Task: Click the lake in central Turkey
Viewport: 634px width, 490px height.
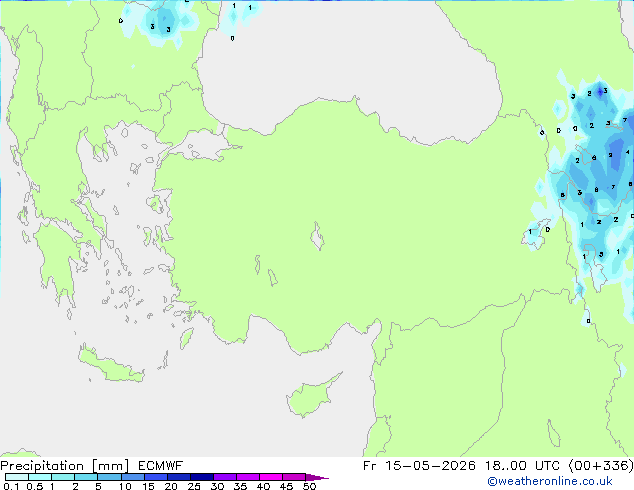Action: 317,236
